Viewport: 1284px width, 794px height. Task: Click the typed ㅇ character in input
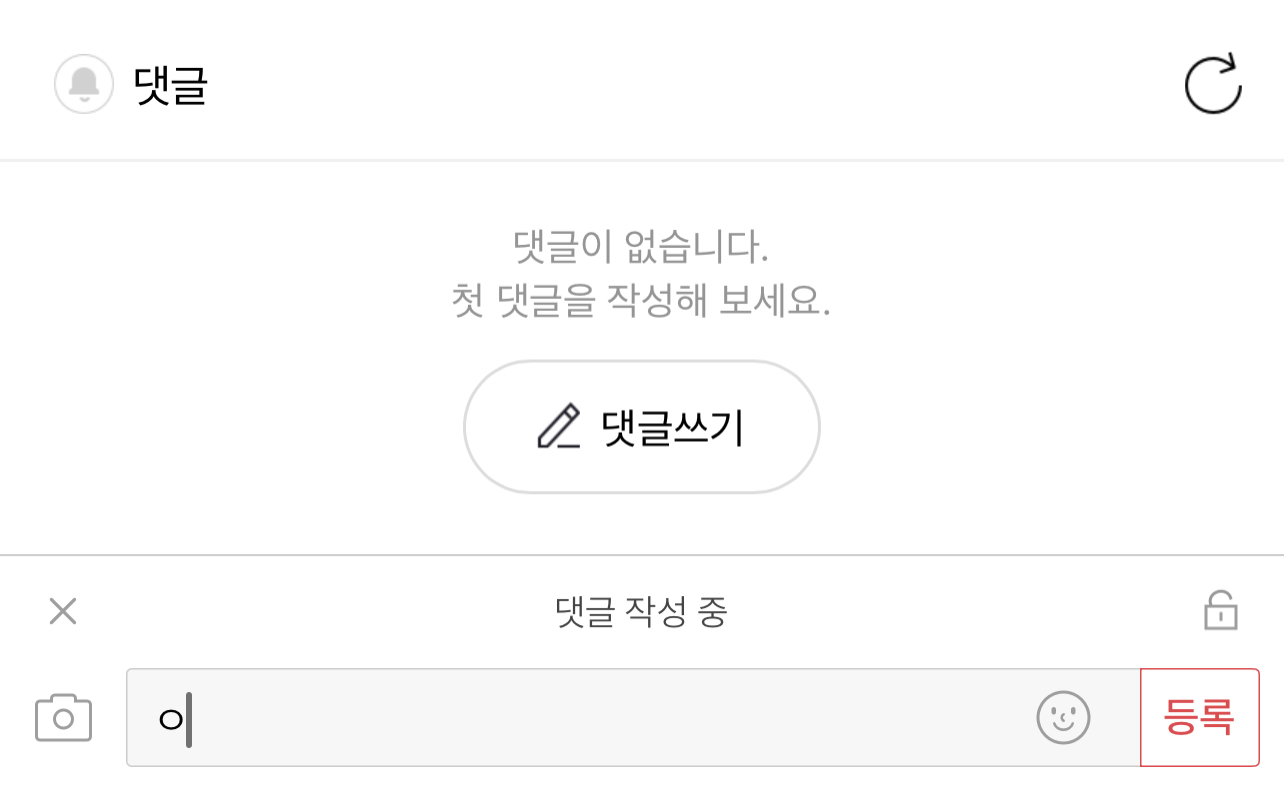click(171, 719)
